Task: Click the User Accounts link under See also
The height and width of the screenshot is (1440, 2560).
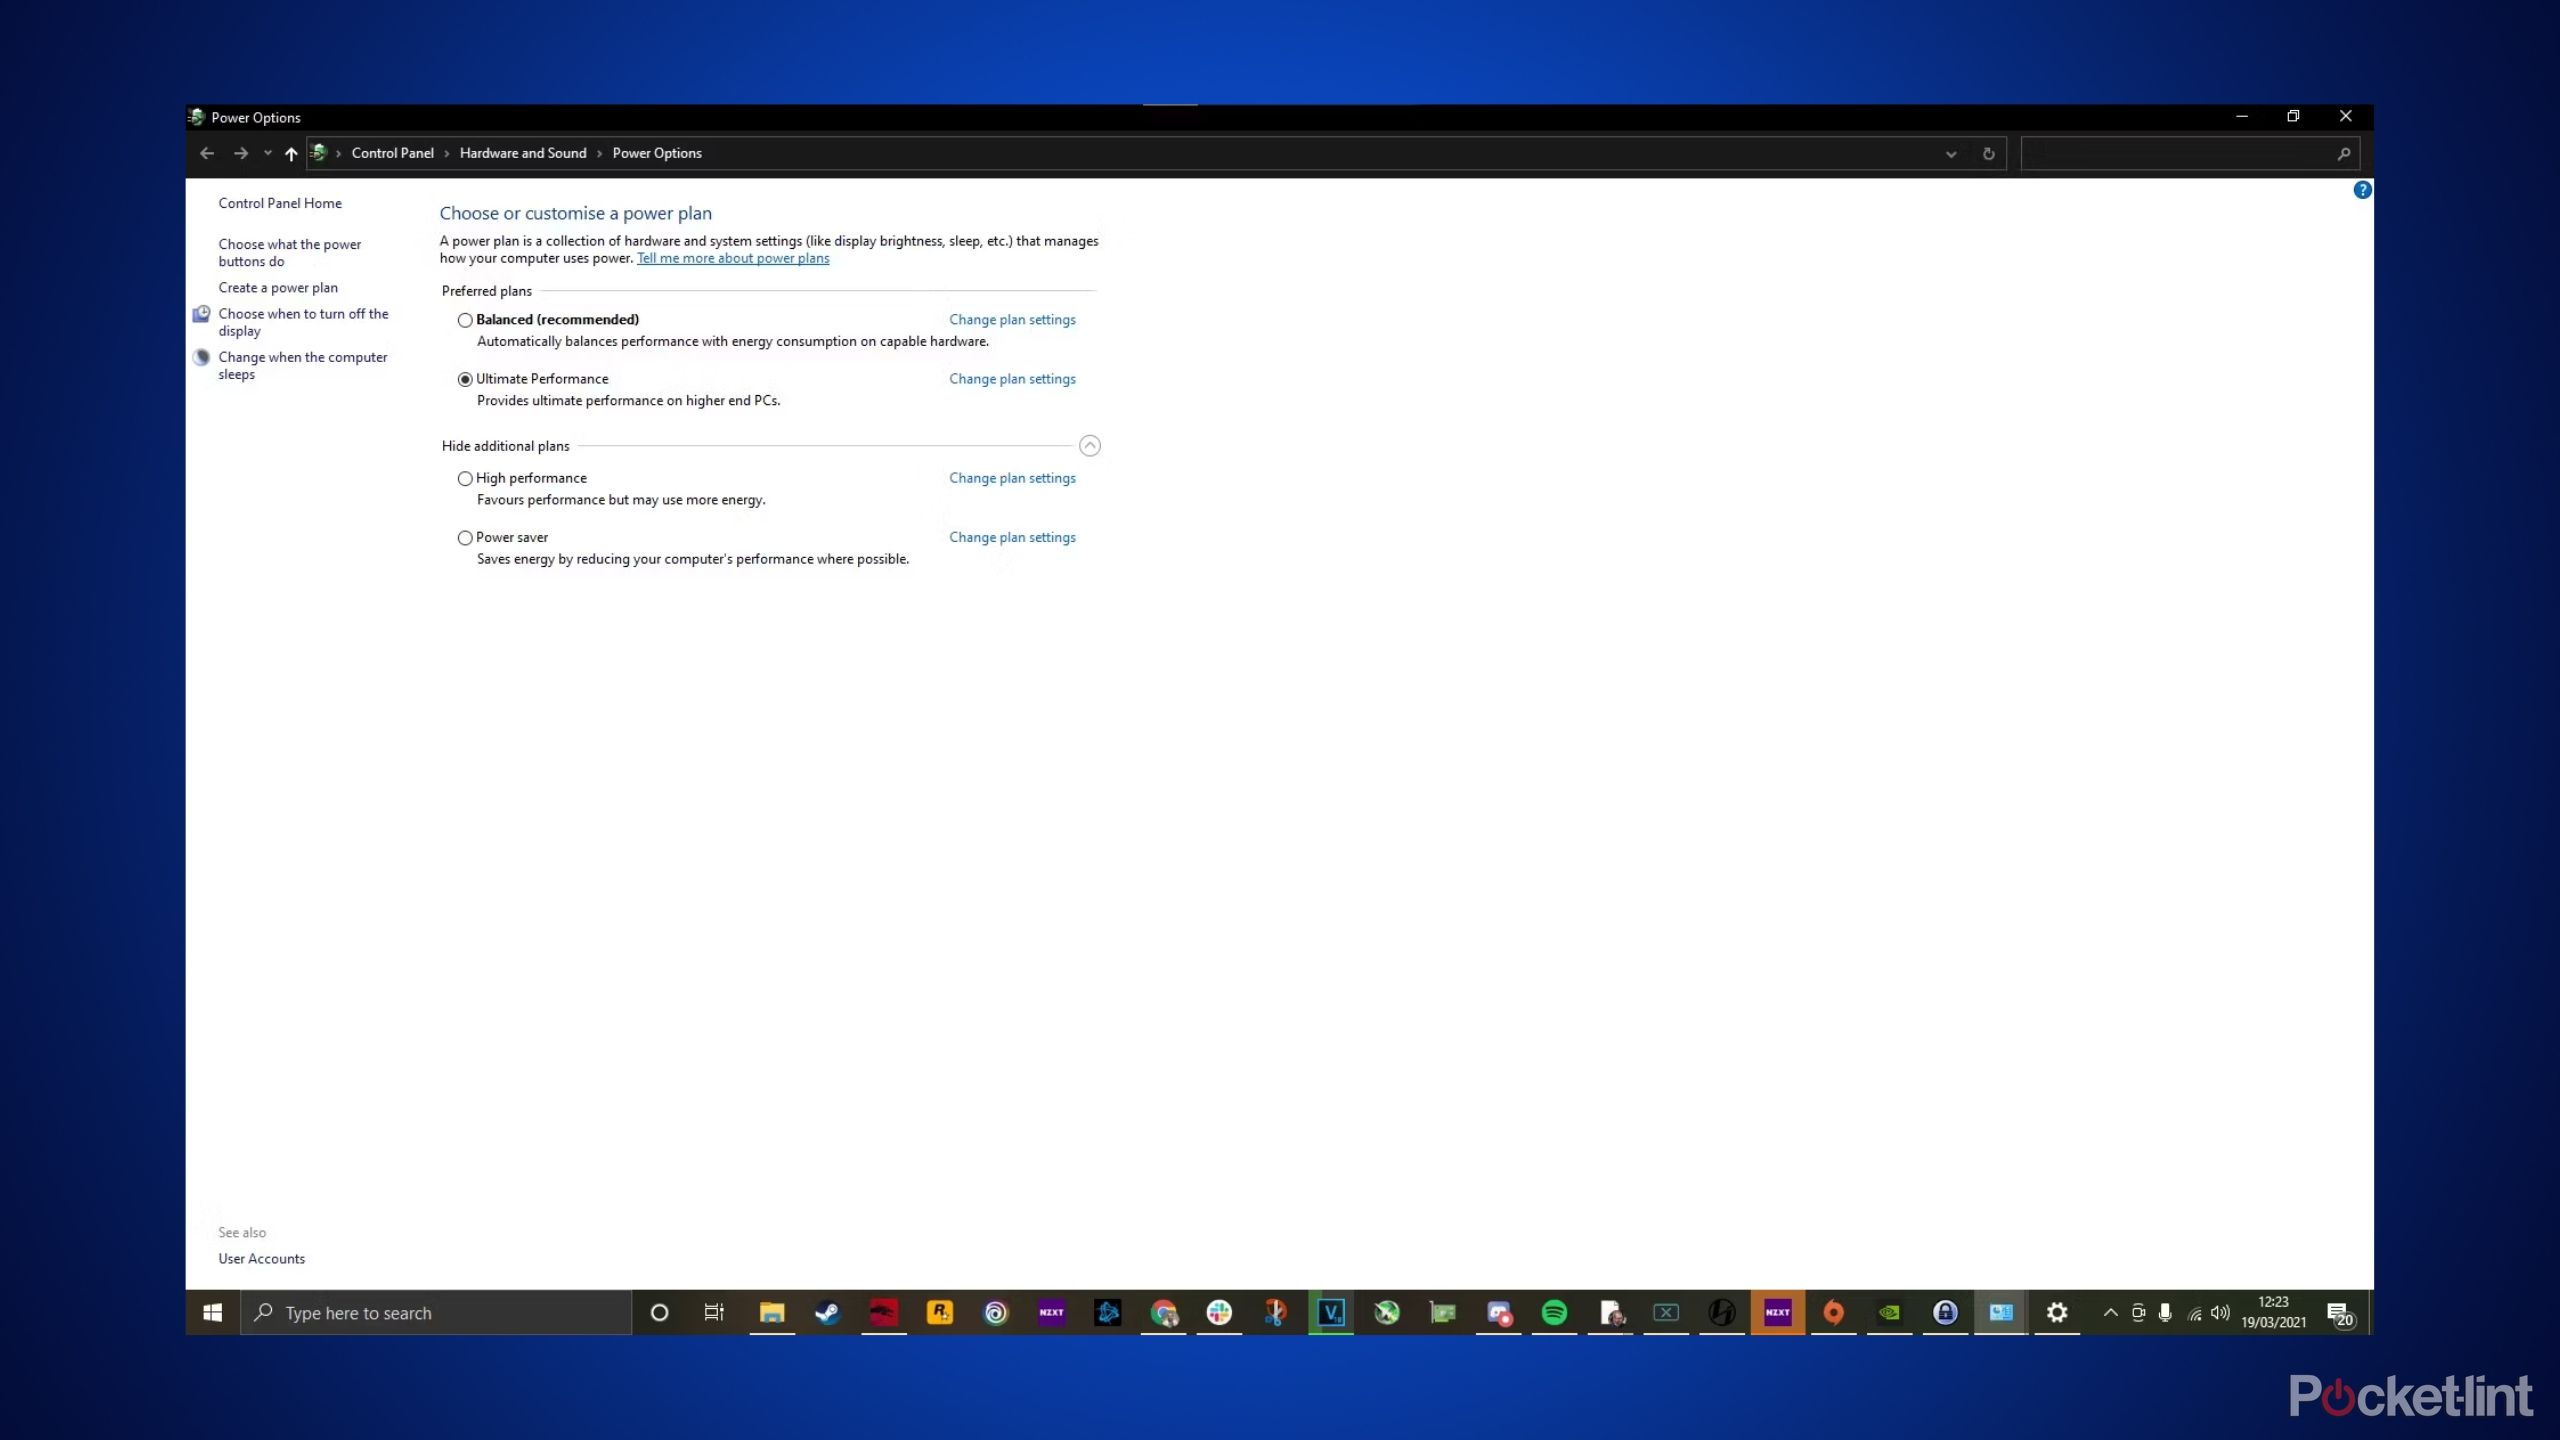Action: (x=262, y=1259)
